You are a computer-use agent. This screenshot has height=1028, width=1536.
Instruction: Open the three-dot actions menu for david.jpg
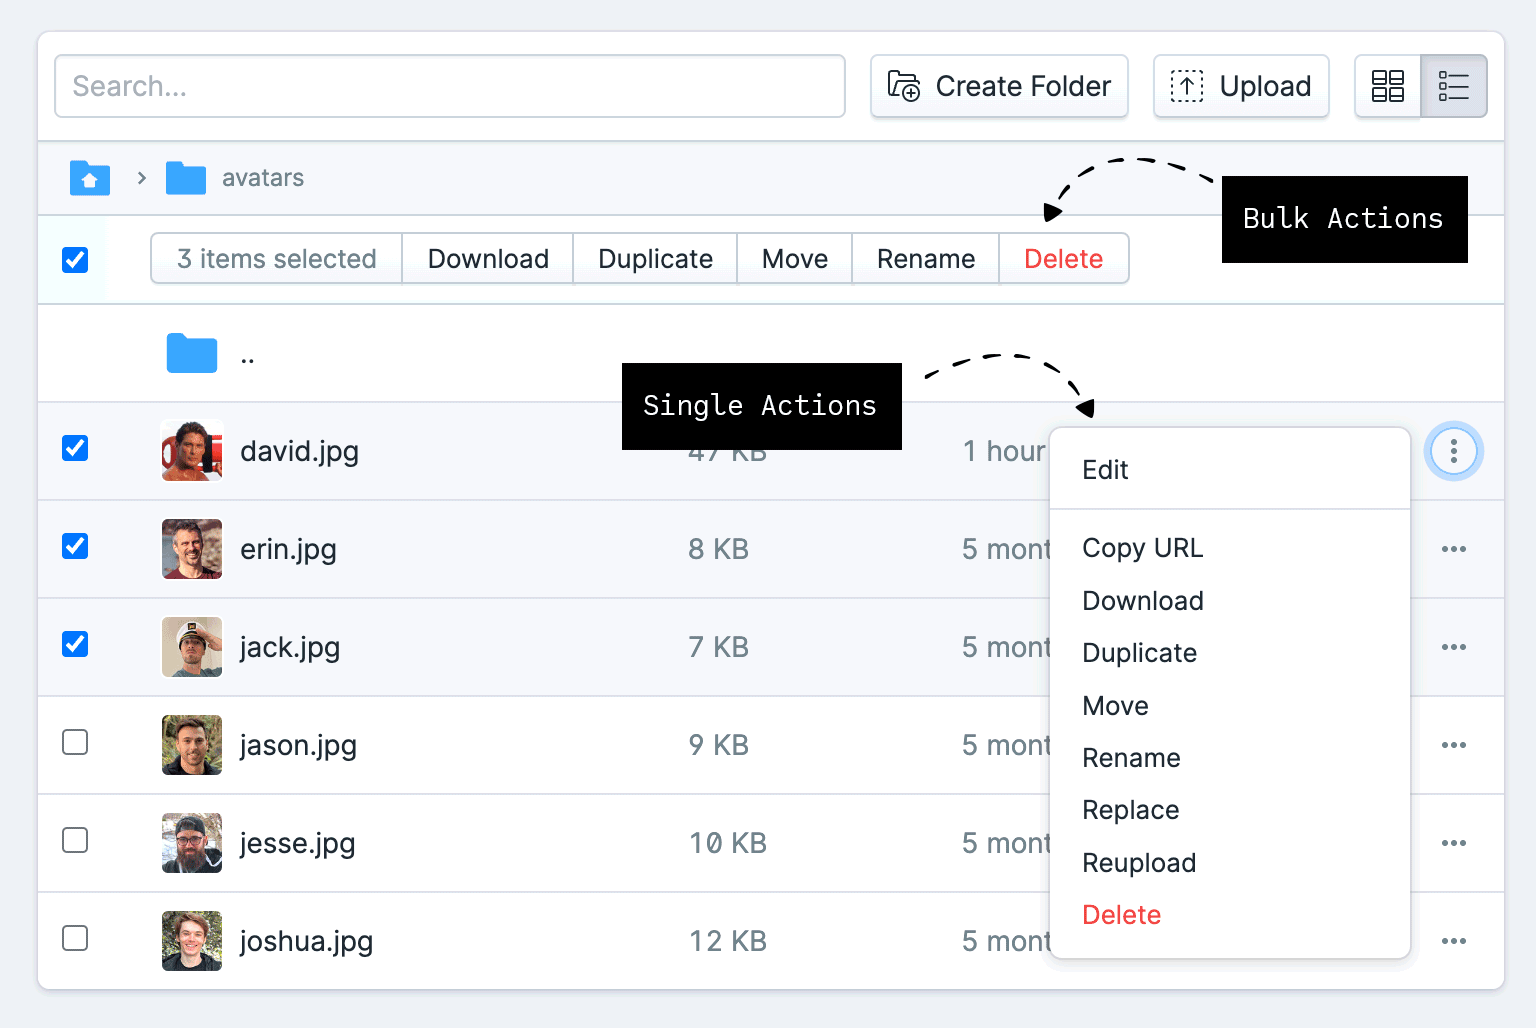tap(1453, 451)
